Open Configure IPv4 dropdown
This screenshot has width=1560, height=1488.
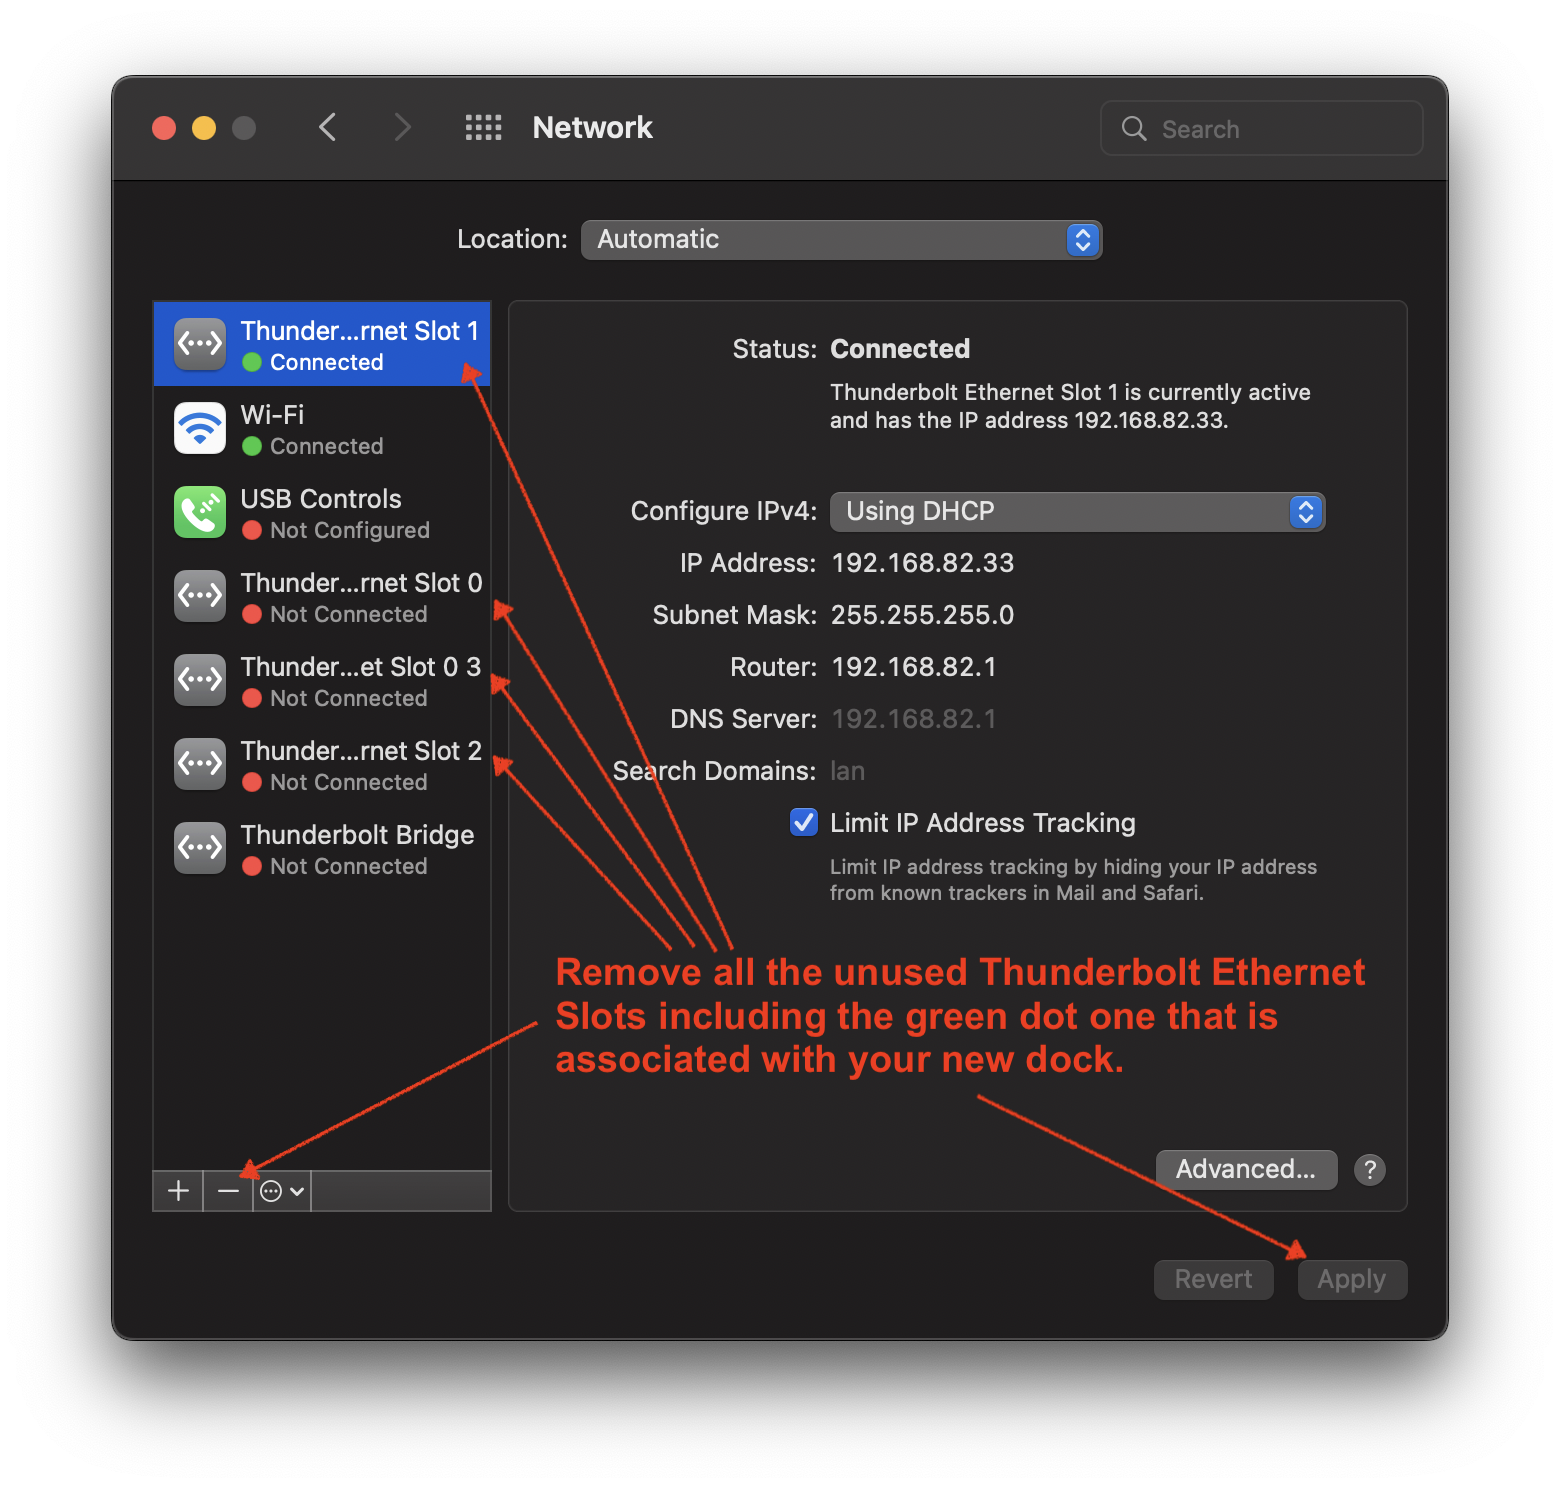[x=1078, y=511]
